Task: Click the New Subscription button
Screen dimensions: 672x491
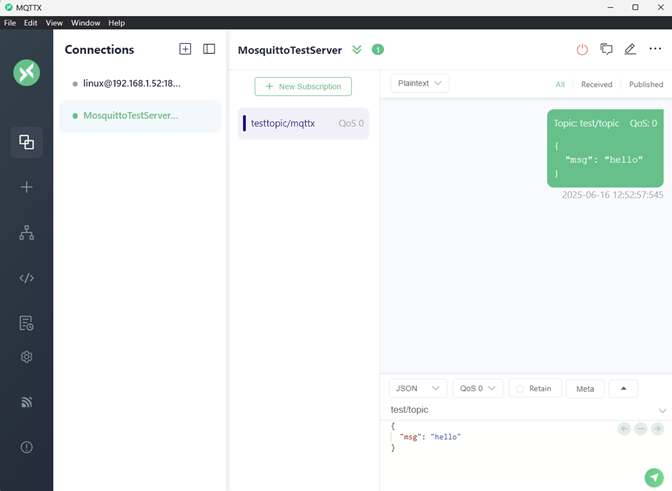Action: [x=303, y=87]
